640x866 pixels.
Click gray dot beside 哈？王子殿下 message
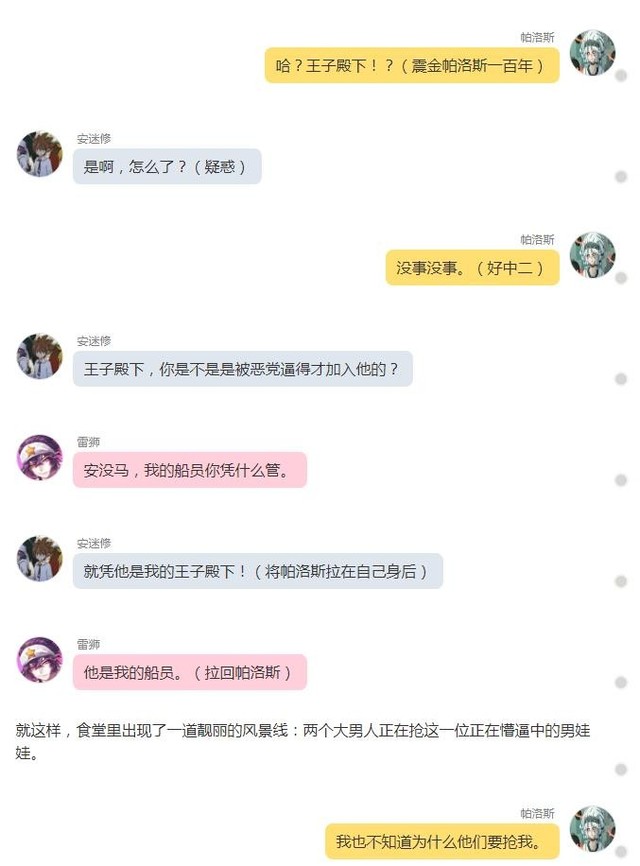pyautogui.click(x=621, y=76)
